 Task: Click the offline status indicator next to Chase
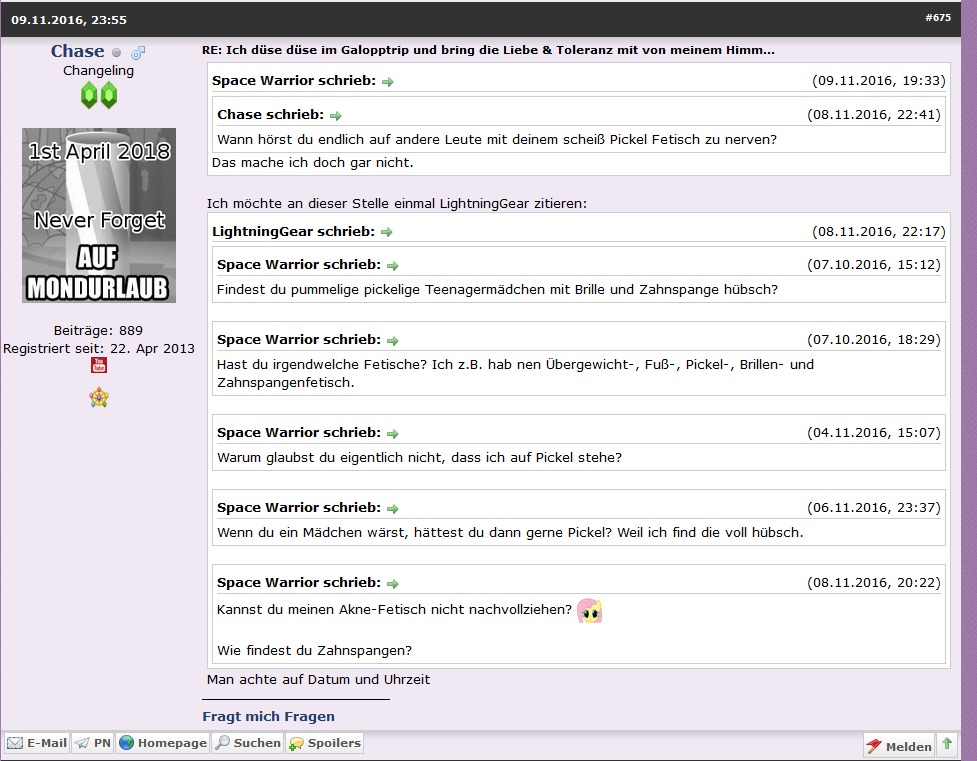[x=117, y=53]
